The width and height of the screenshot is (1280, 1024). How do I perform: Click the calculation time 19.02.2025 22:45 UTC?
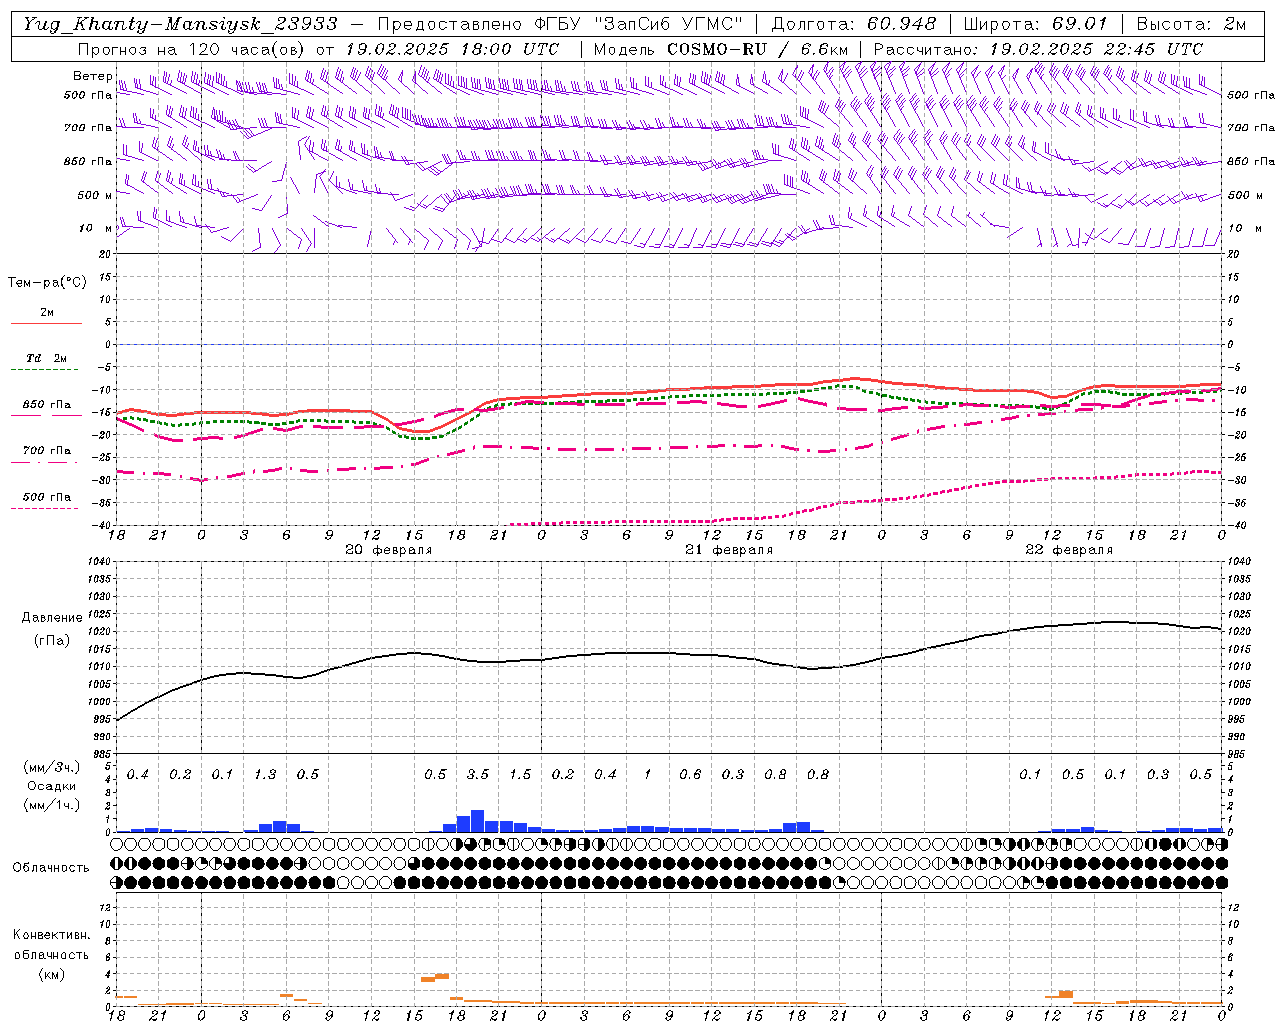pyautogui.click(x=1096, y=49)
